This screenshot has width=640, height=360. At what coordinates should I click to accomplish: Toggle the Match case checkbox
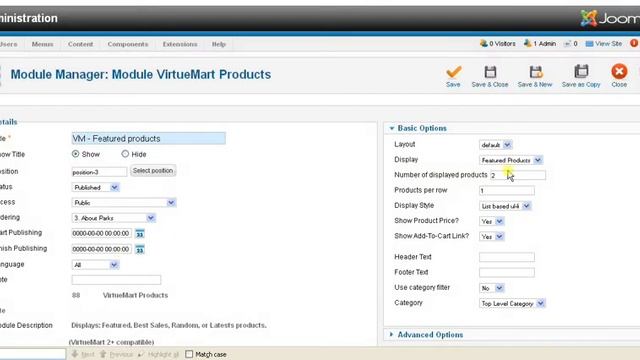point(189,354)
